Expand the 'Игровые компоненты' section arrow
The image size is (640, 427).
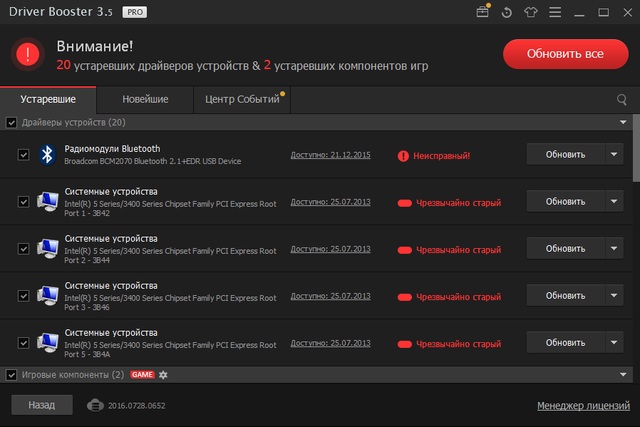tap(623, 375)
